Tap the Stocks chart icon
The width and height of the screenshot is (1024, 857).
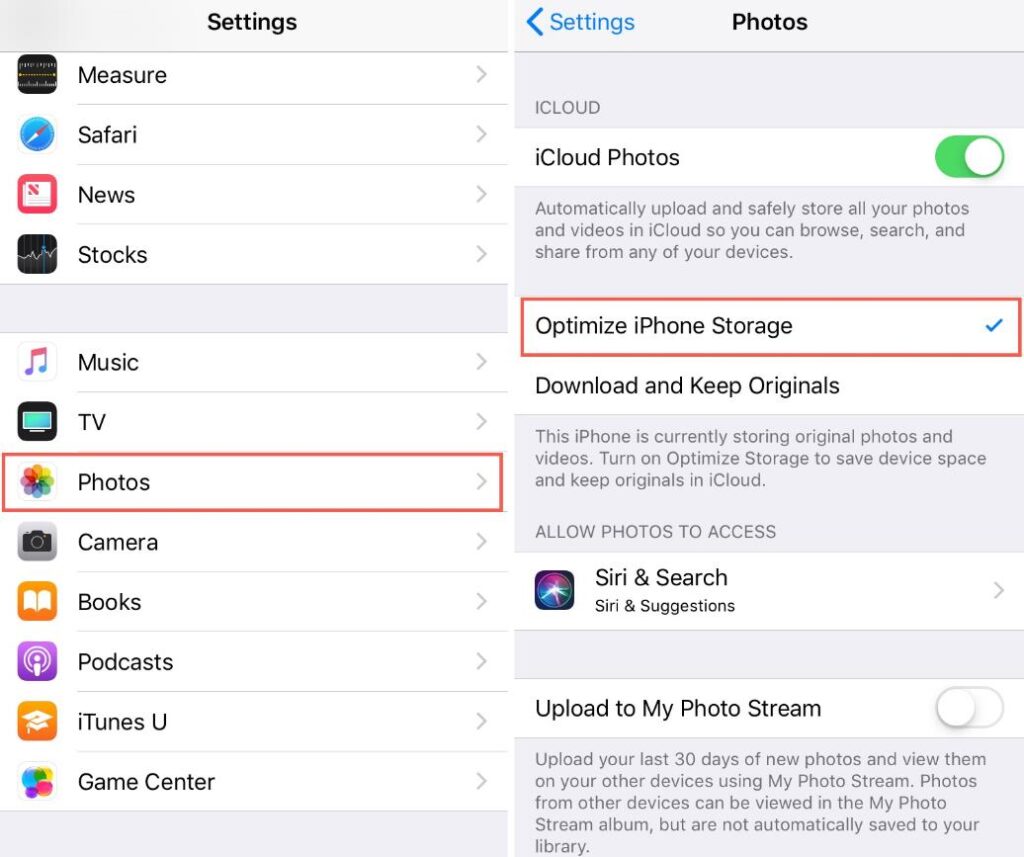point(37,254)
